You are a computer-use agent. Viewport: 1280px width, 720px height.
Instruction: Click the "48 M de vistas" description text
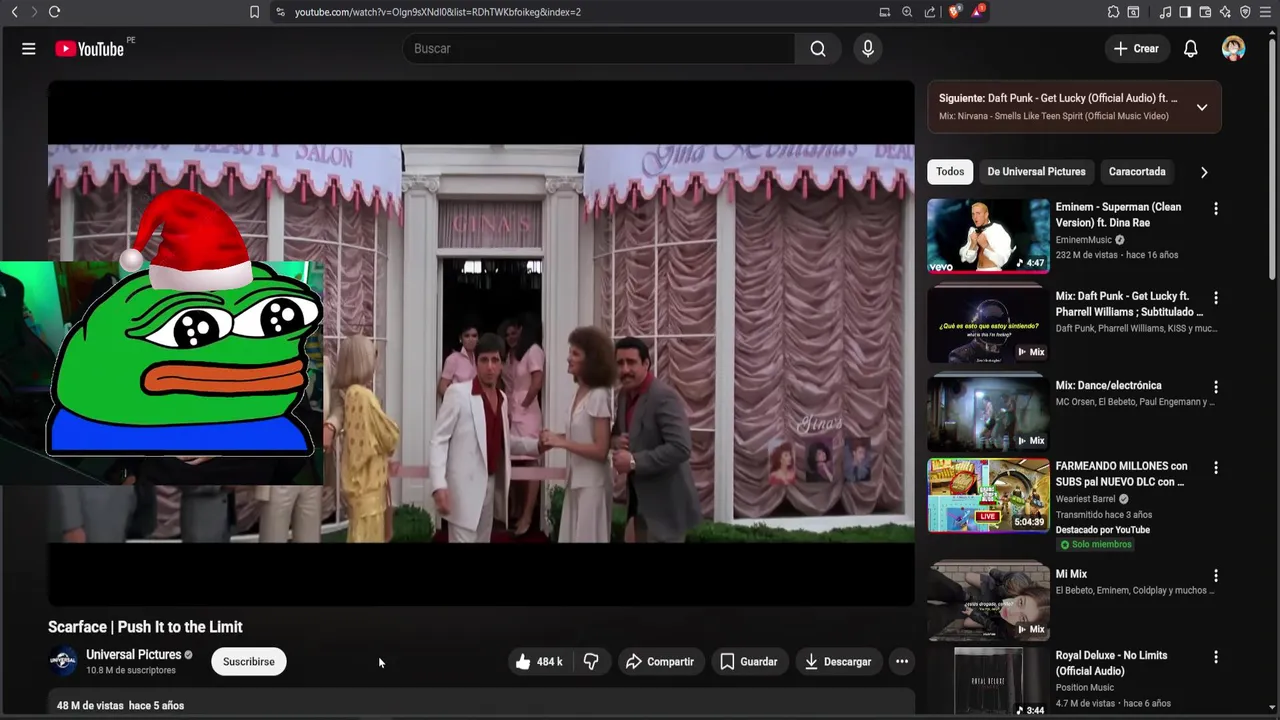click(x=90, y=706)
